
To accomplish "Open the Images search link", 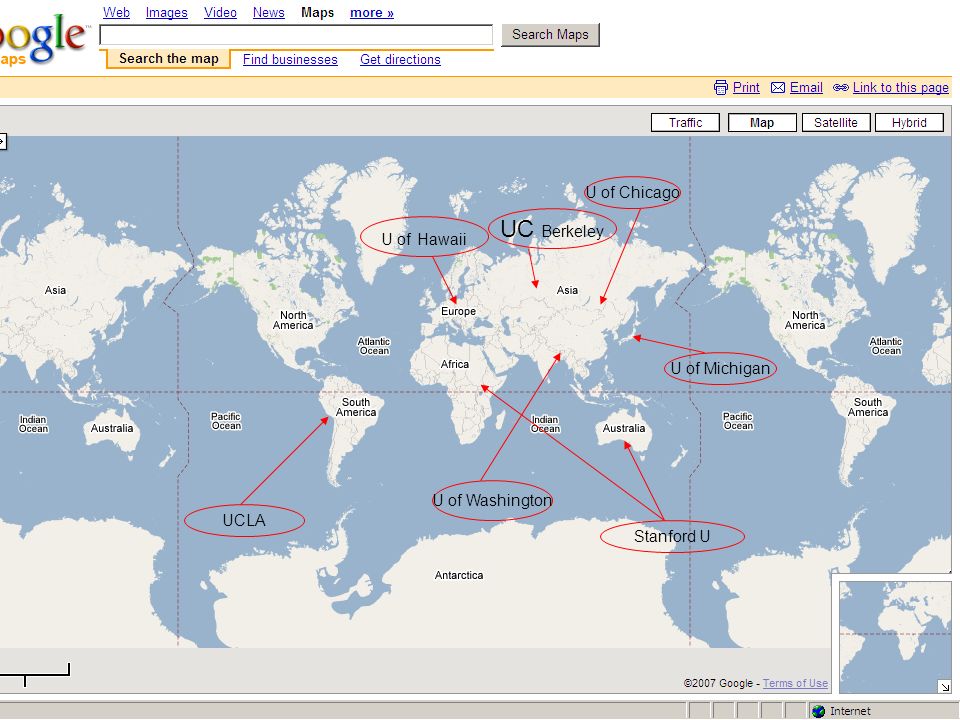I will 167,12.
